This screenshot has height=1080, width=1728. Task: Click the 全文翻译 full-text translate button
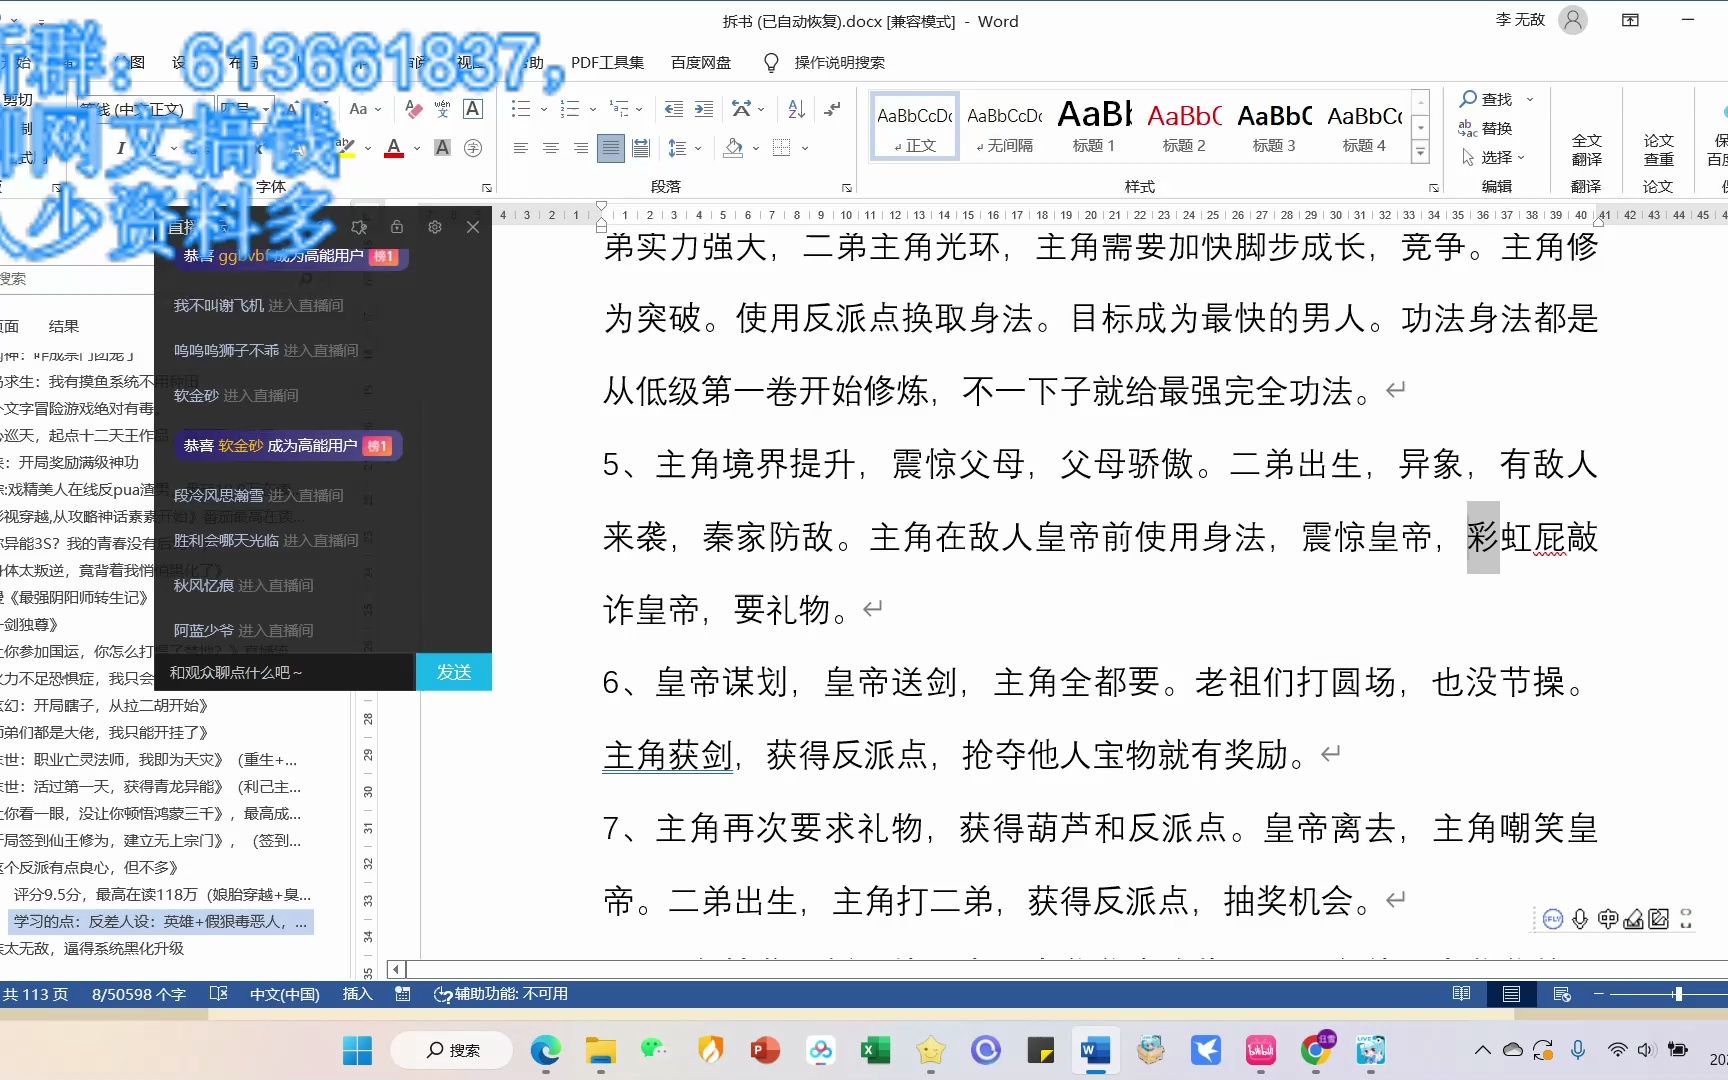1587,150
